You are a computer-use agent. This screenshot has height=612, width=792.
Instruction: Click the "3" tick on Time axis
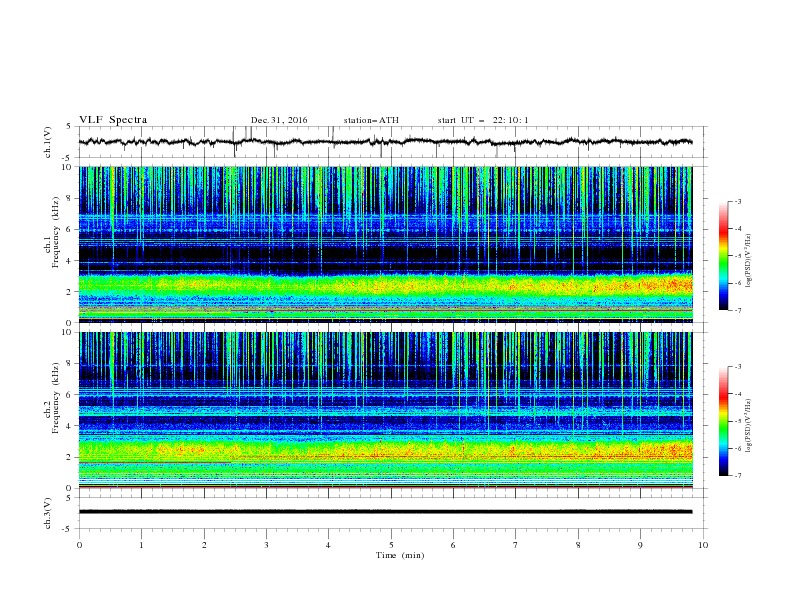266,545
